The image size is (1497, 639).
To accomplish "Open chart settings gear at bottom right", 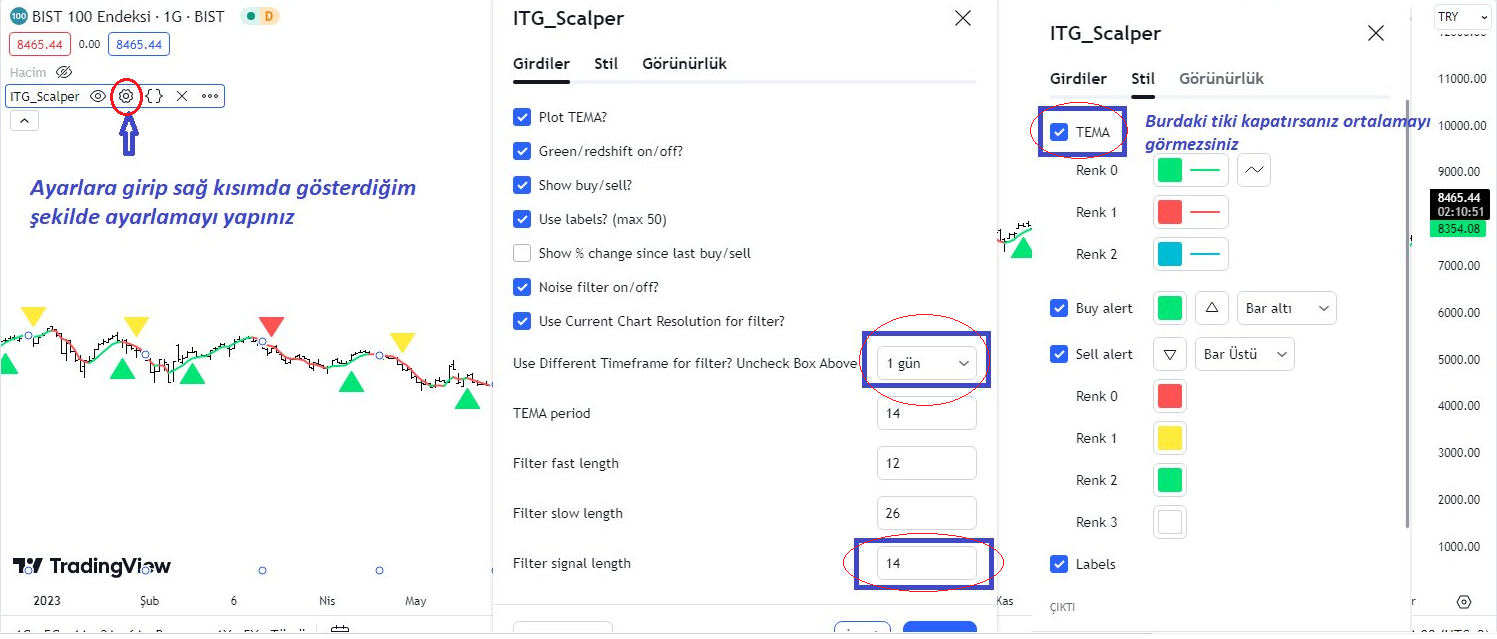I will click(x=1464, y=602).
